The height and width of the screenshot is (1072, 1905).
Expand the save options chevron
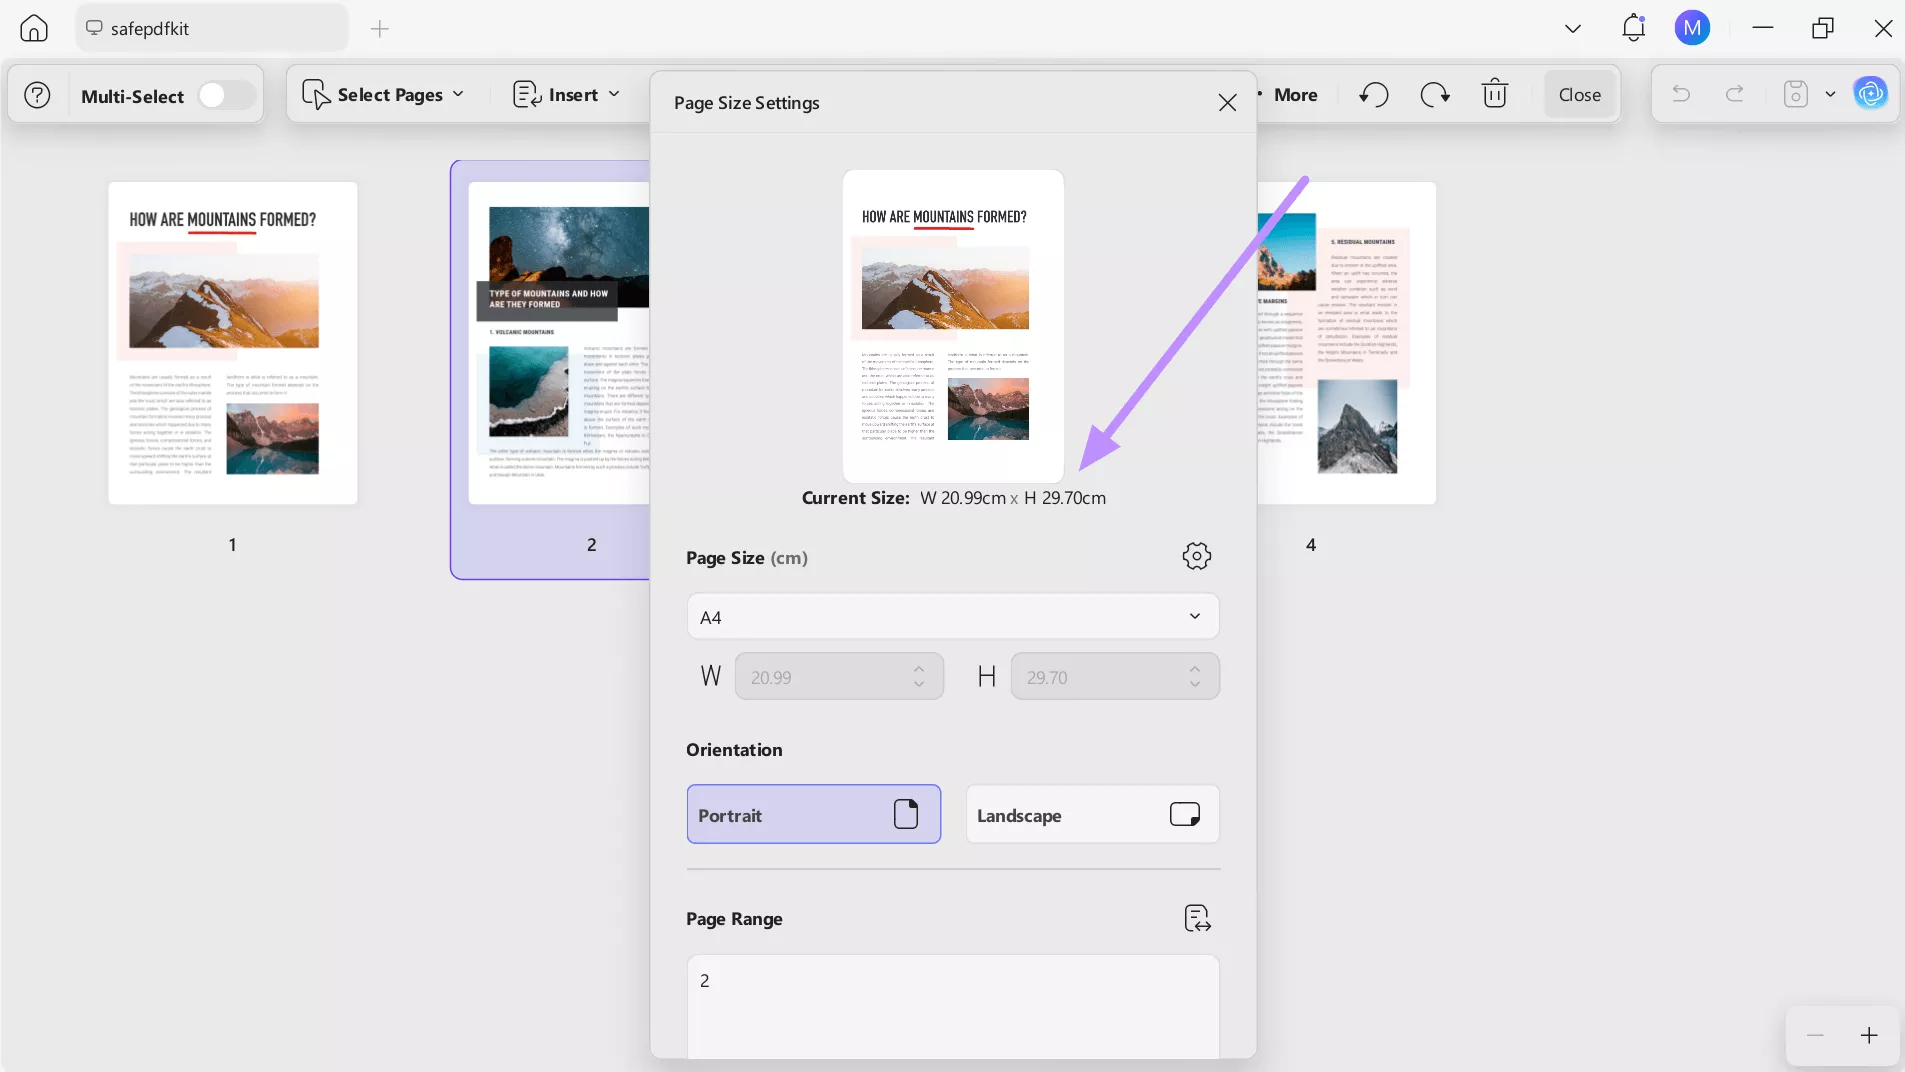click(1831, 94)
